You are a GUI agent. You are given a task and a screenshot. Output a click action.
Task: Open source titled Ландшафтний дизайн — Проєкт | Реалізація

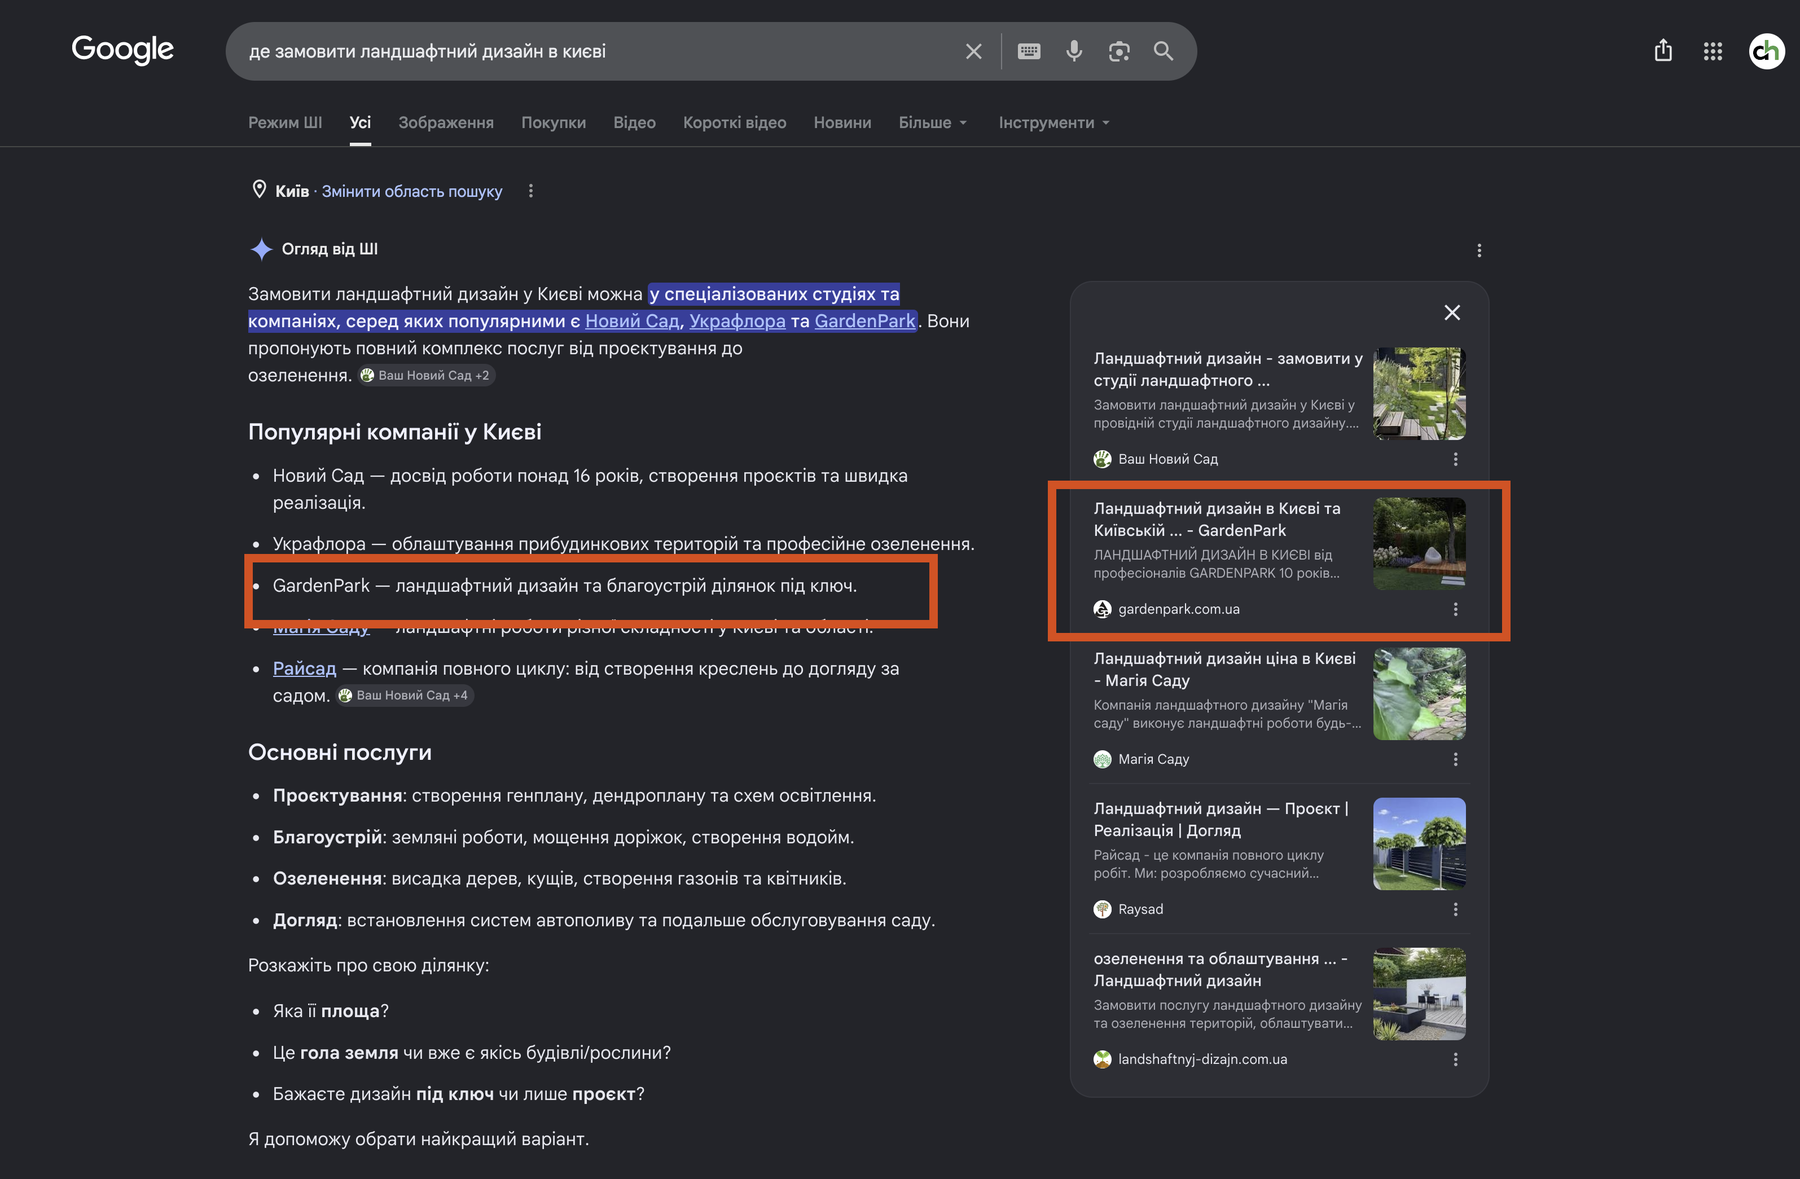click(x=1221, y=819)
